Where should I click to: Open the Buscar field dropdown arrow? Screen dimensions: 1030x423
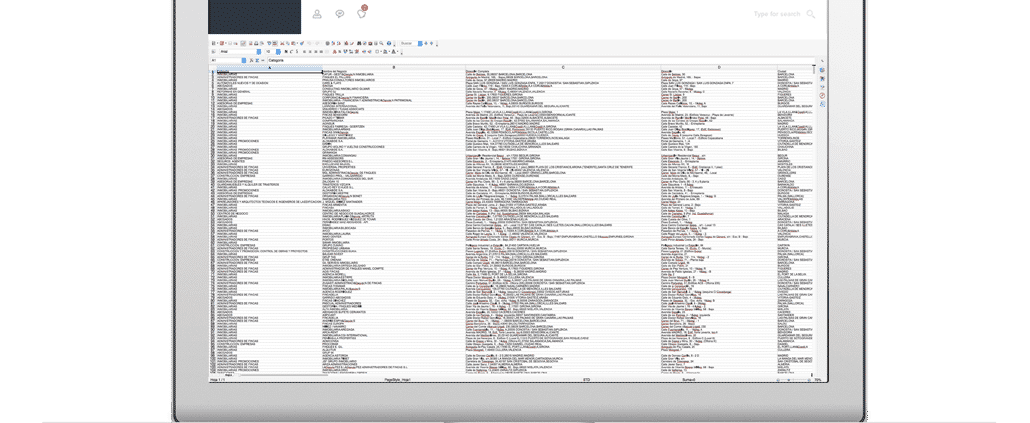pos(420,43)
